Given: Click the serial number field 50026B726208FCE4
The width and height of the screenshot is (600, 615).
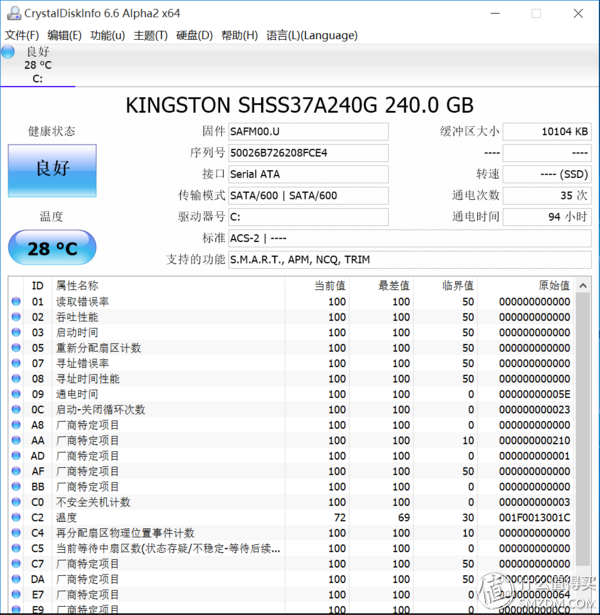Looking at the screenshot, I should point(308,153).
